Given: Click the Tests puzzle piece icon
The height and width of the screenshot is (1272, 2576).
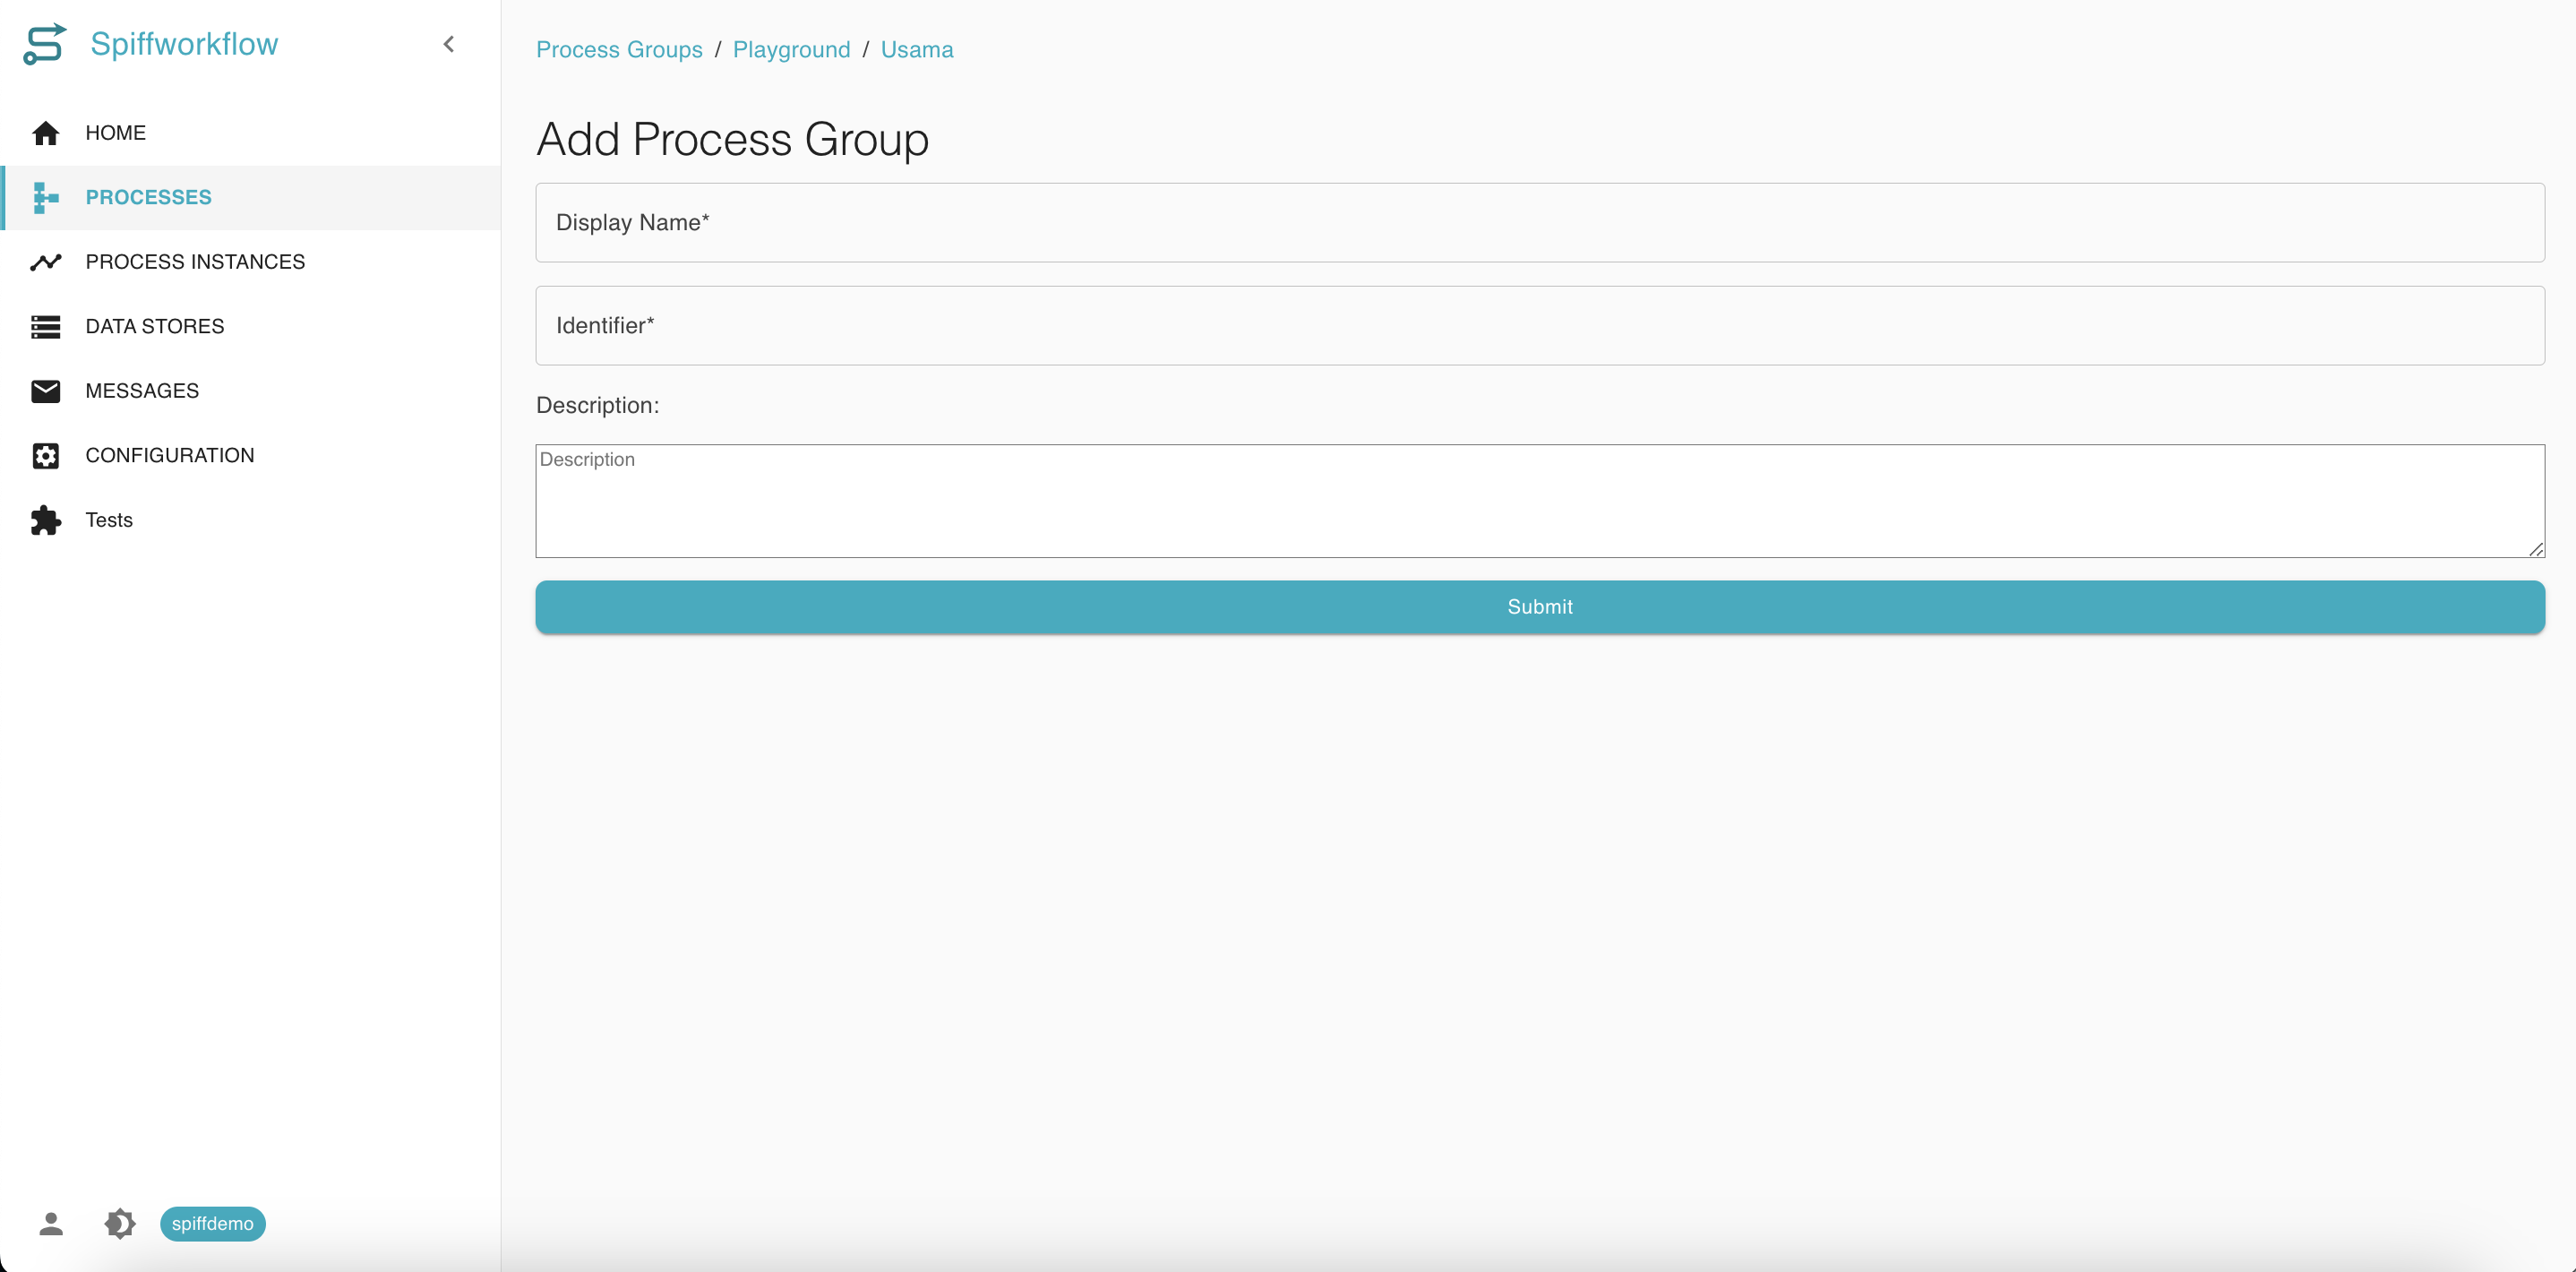Looking at the screenshot, I should pos(46,520).
